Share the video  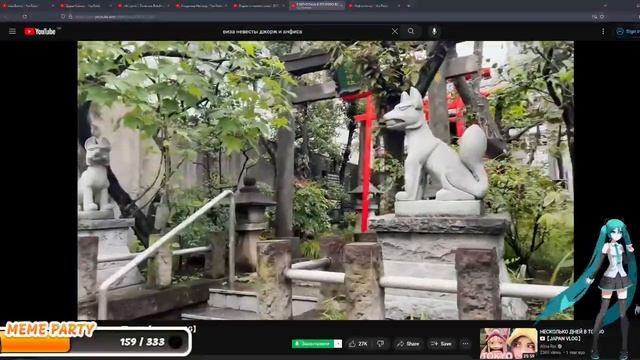[409, 344]
